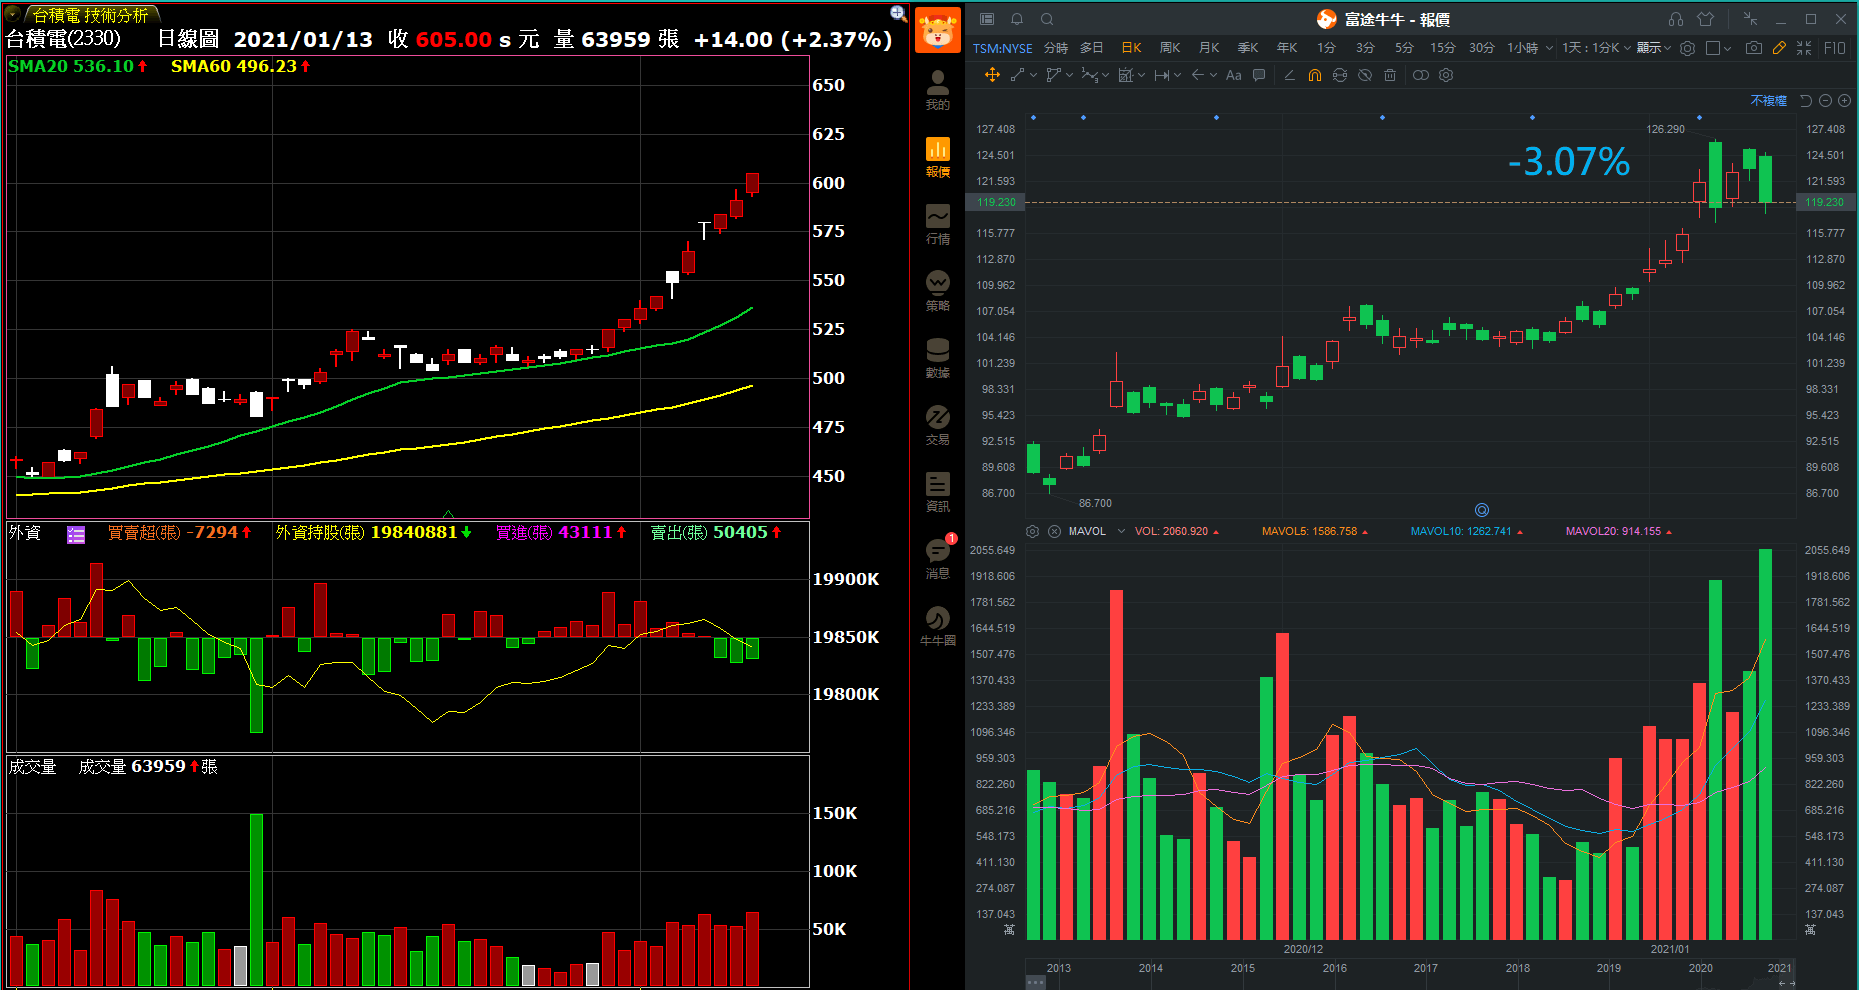Open the 數據 data sidebar item
The width and height of the screenshot is (1859, 990).
click(x=937, y=358)
